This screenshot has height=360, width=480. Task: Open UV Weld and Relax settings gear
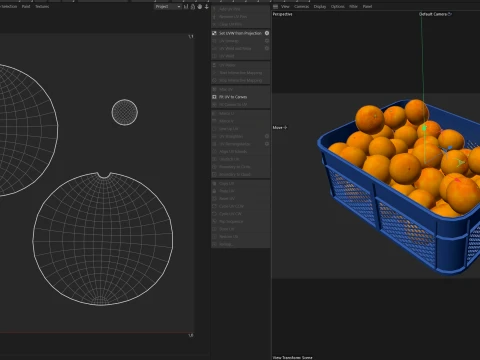click(267, 49)
